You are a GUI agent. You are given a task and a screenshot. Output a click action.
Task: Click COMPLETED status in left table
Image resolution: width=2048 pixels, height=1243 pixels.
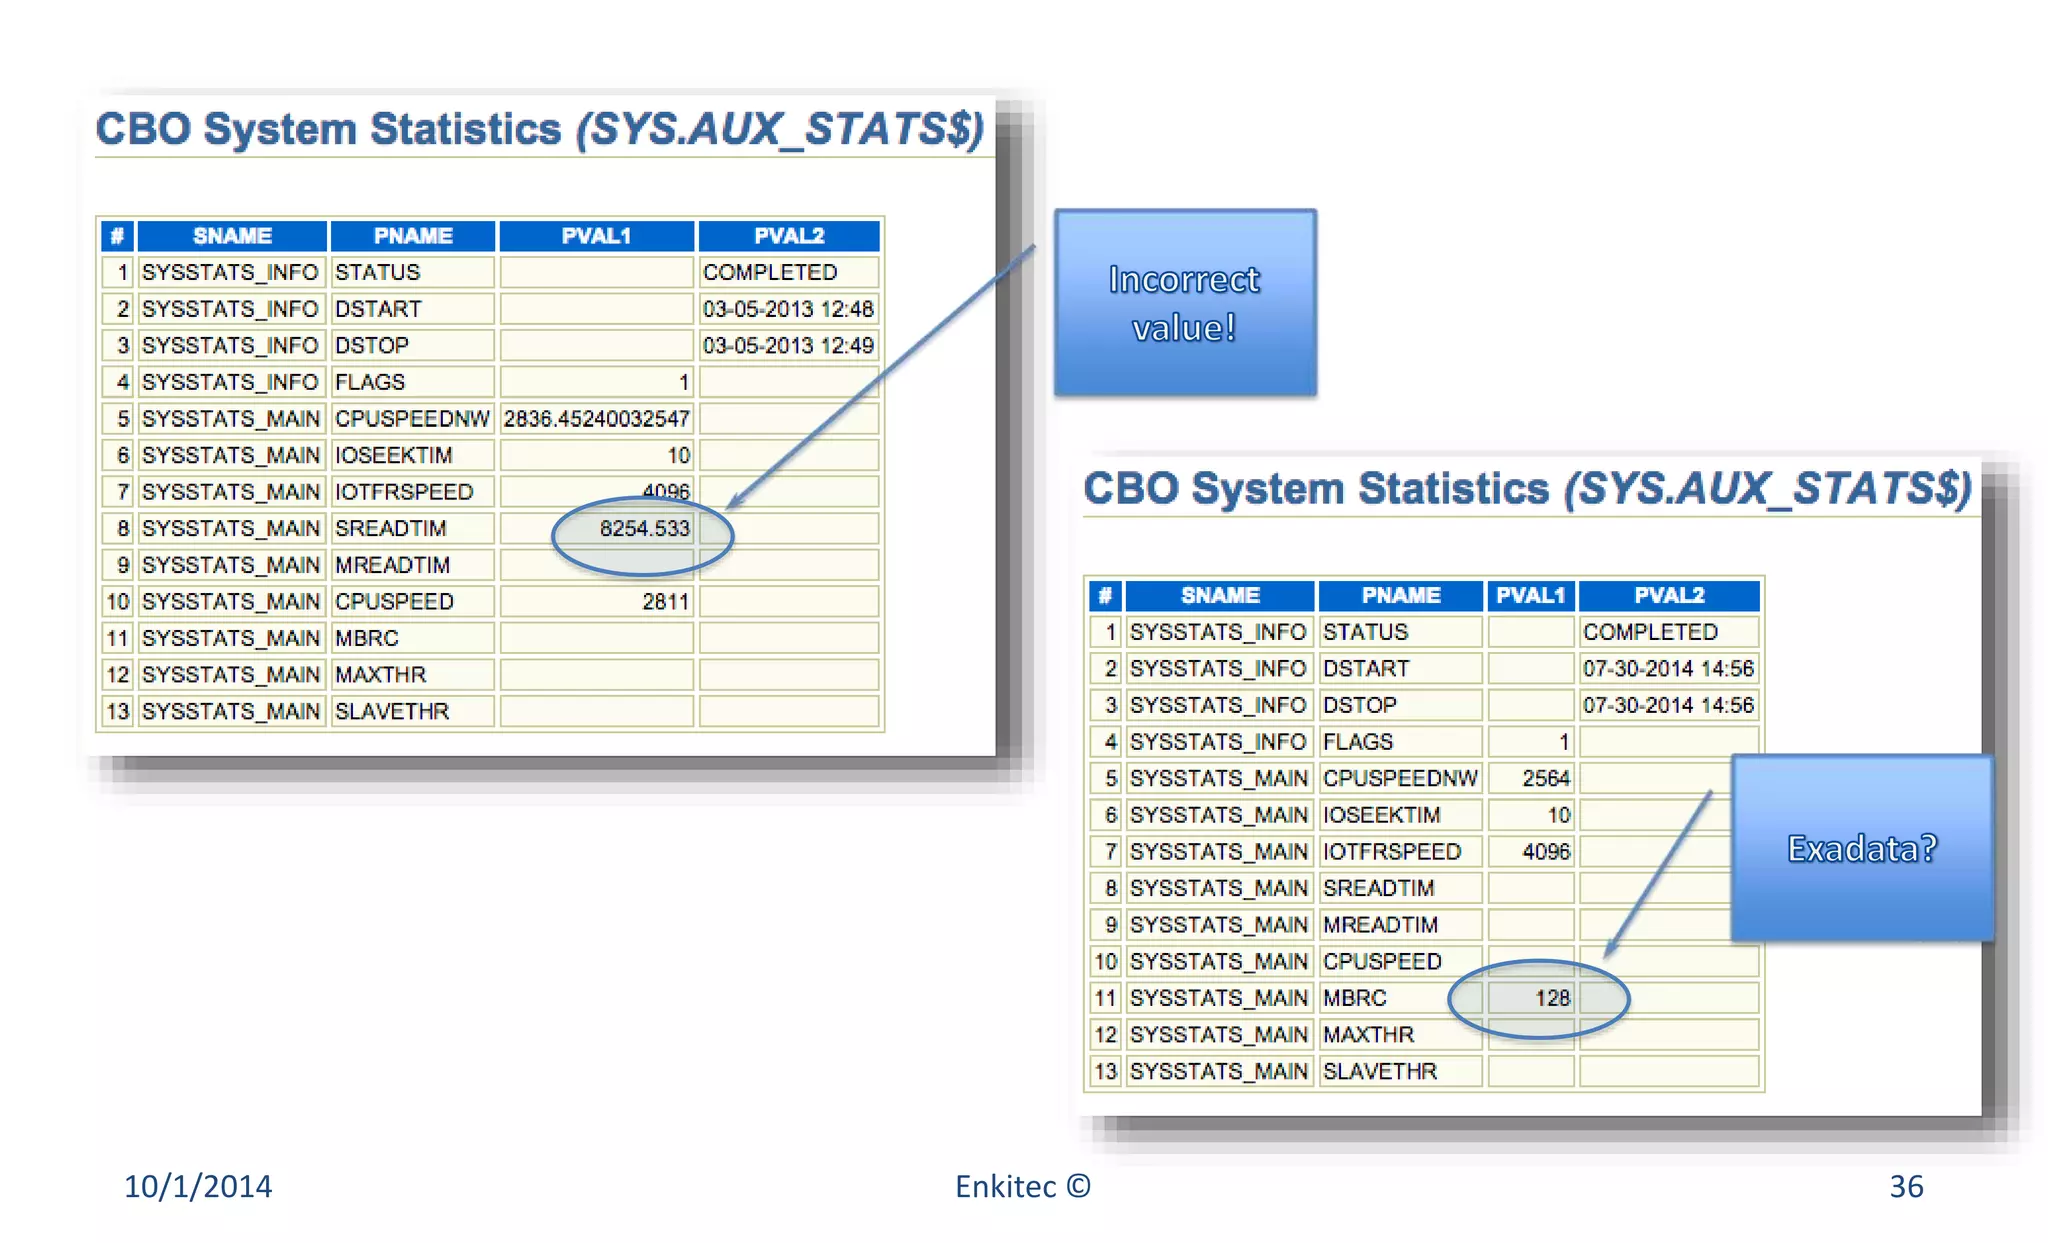pos(770,272)
